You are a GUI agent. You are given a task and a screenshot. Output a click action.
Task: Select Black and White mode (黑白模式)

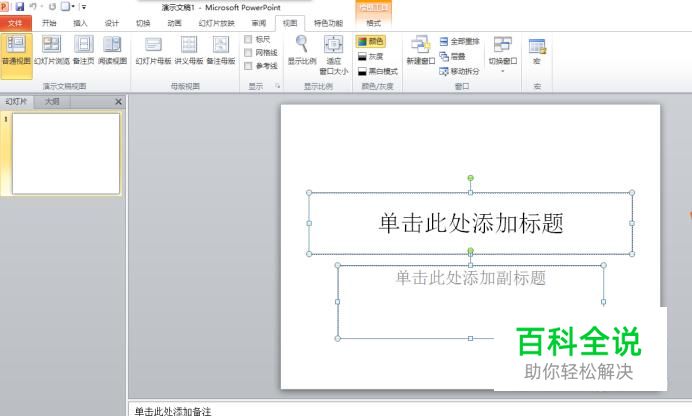click(378, 71)
